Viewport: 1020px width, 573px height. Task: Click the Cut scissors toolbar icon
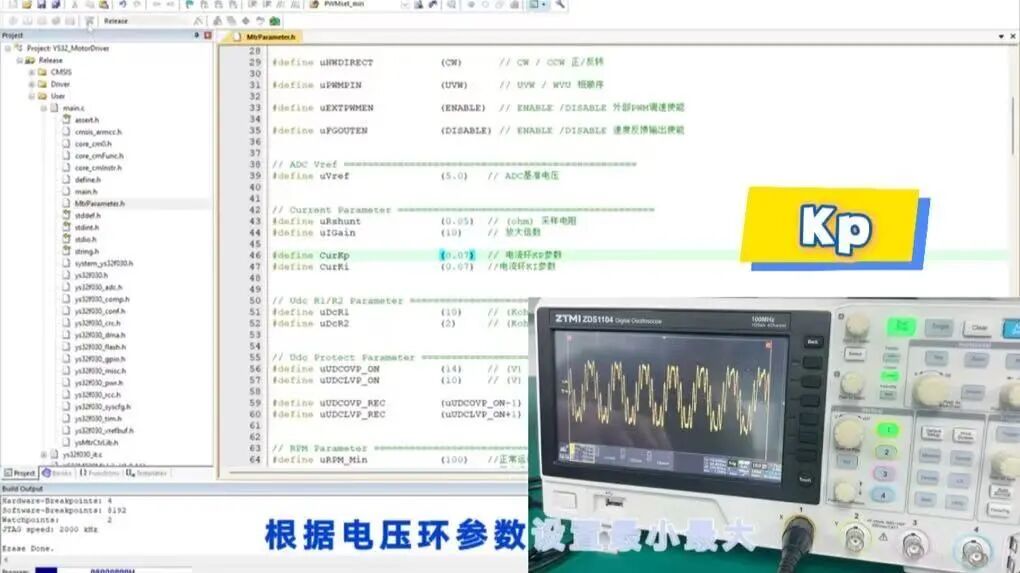[74, 5]
